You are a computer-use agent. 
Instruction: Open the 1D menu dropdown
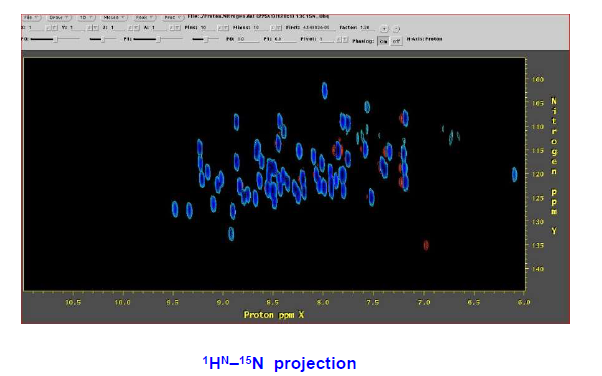tap(86, 18)
